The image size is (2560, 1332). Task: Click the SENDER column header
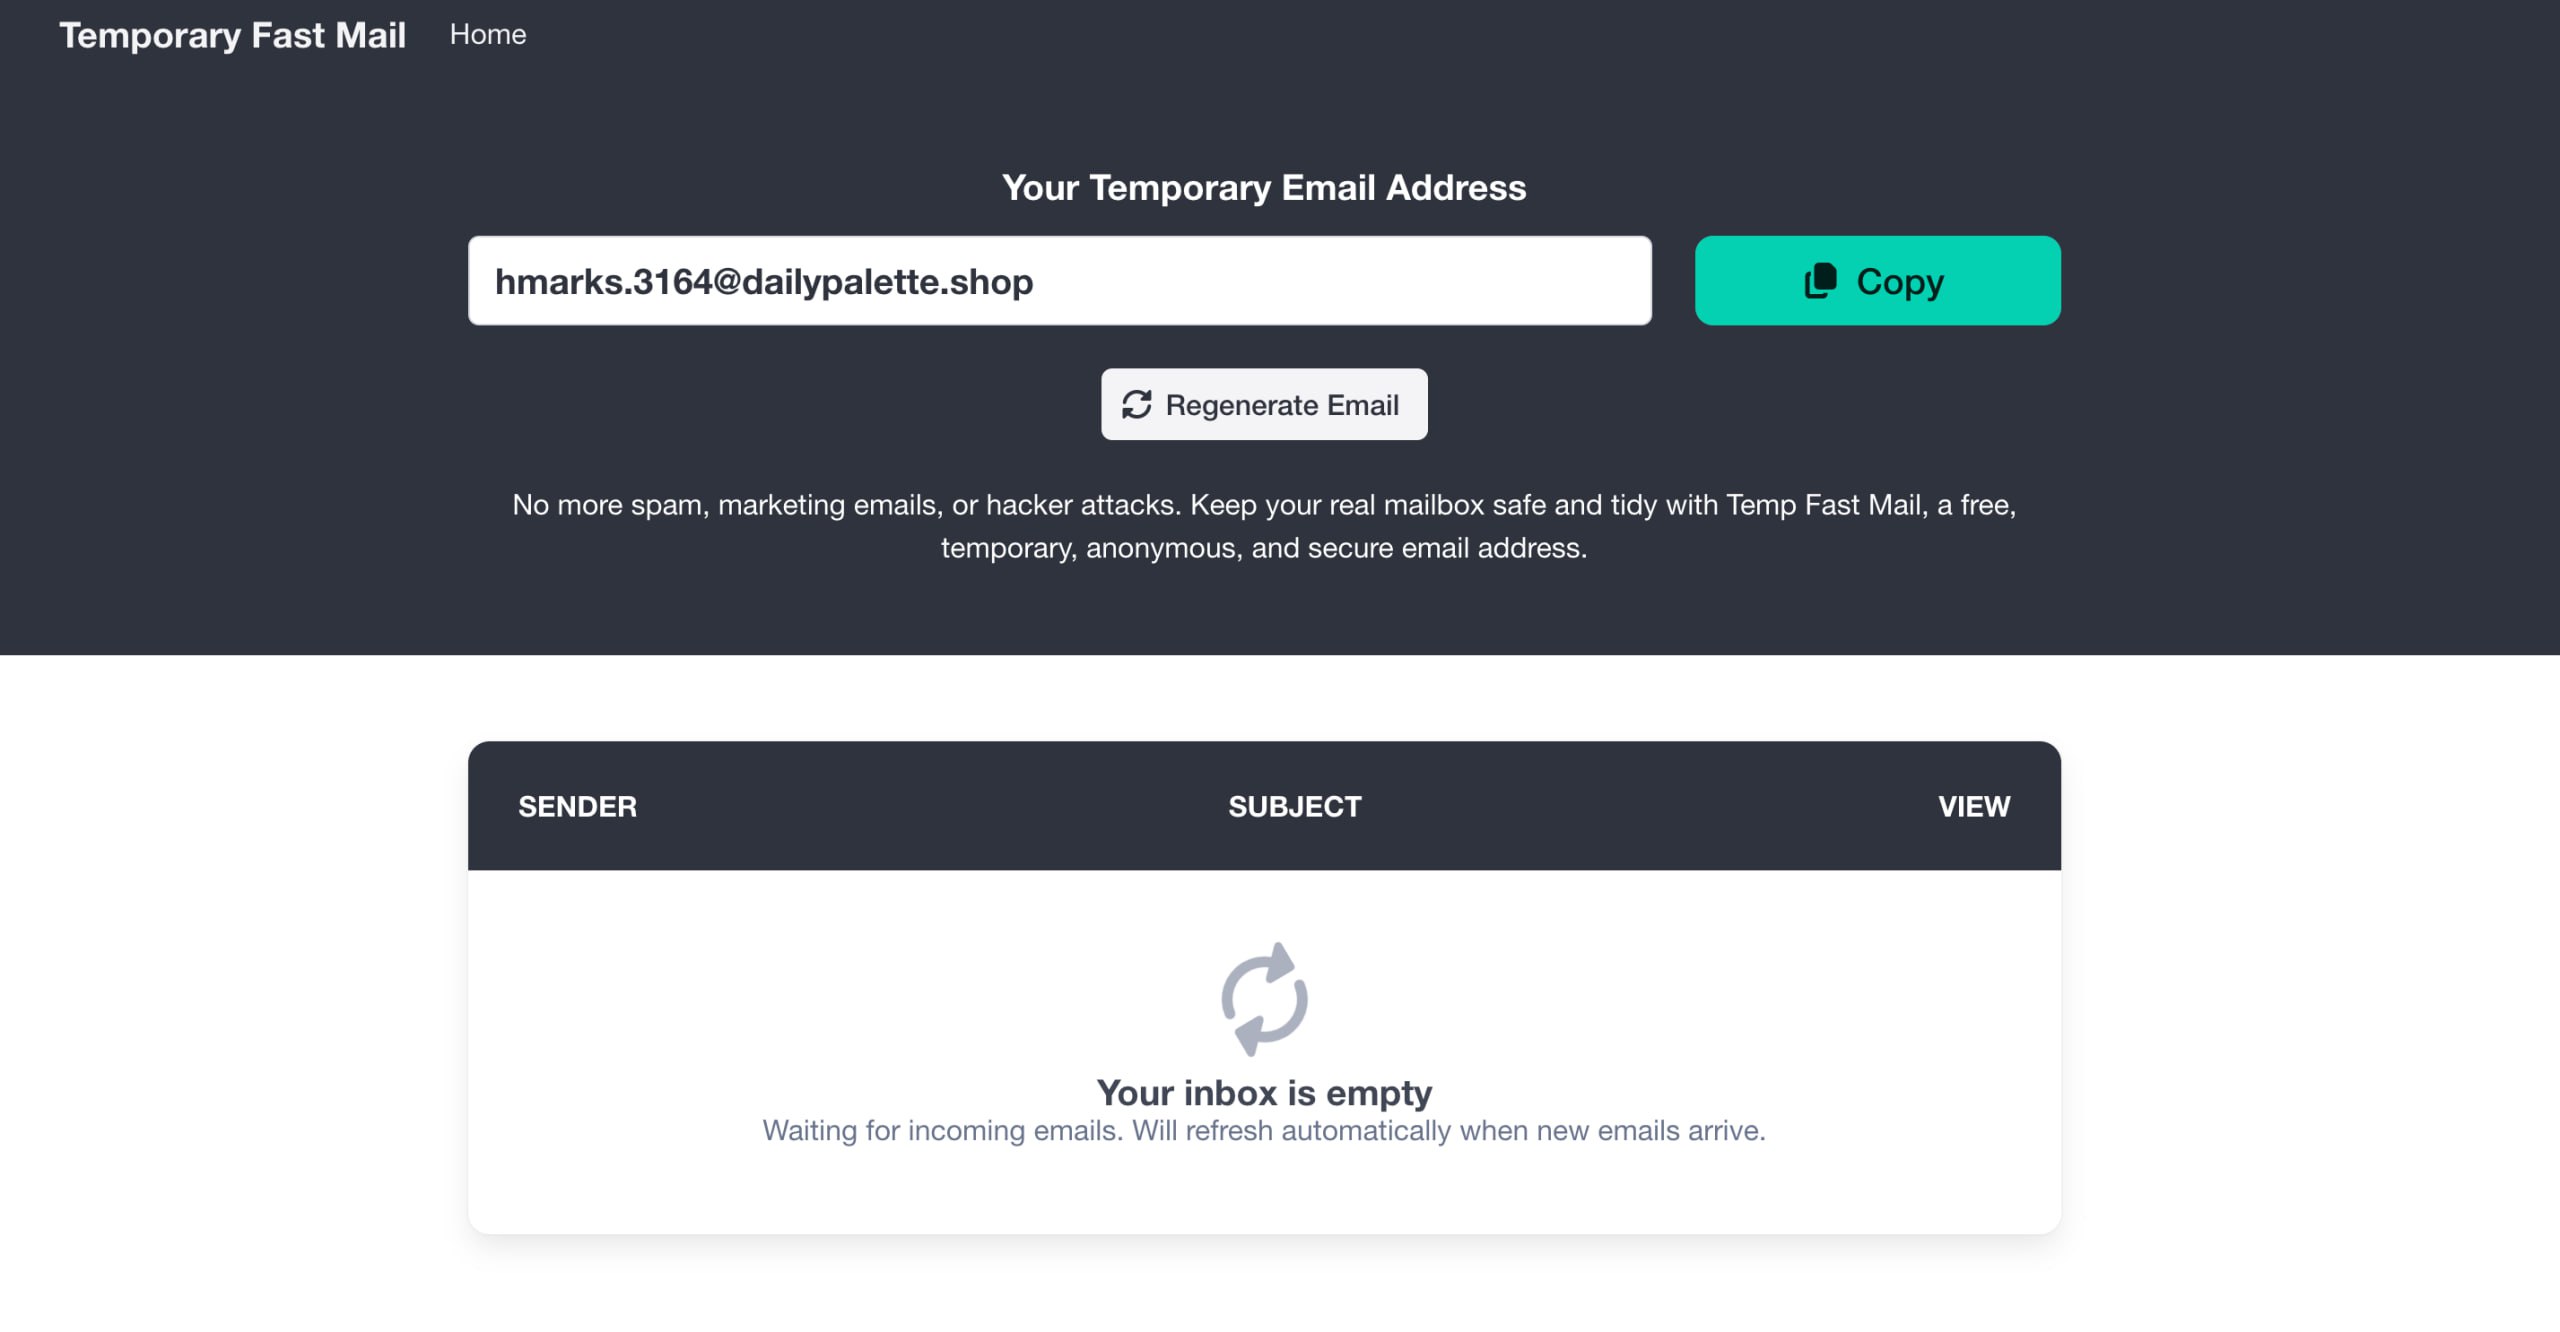(x=577, y=806)
